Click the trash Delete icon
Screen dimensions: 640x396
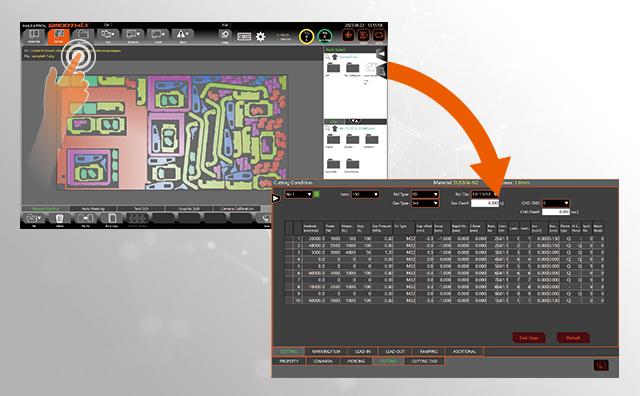click(x=60, y=219)
